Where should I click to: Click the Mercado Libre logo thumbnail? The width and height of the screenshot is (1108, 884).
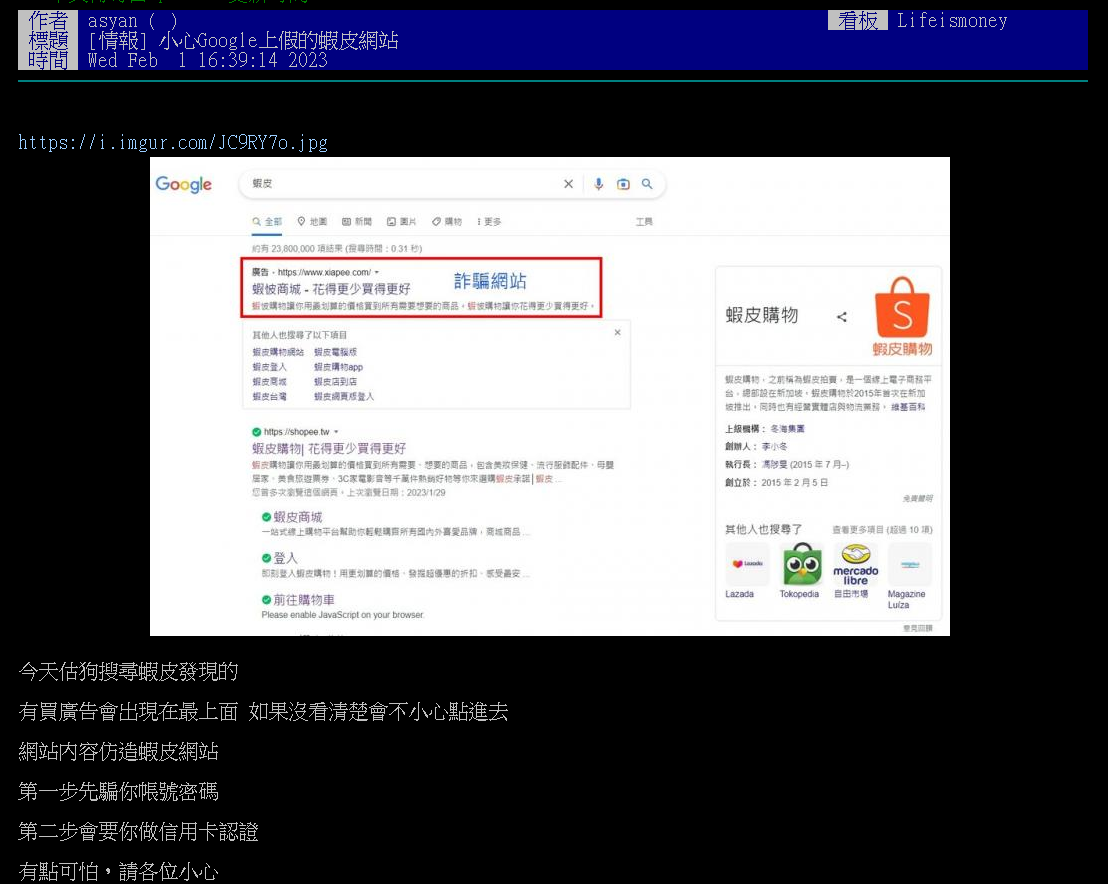(x=855, y=564)
